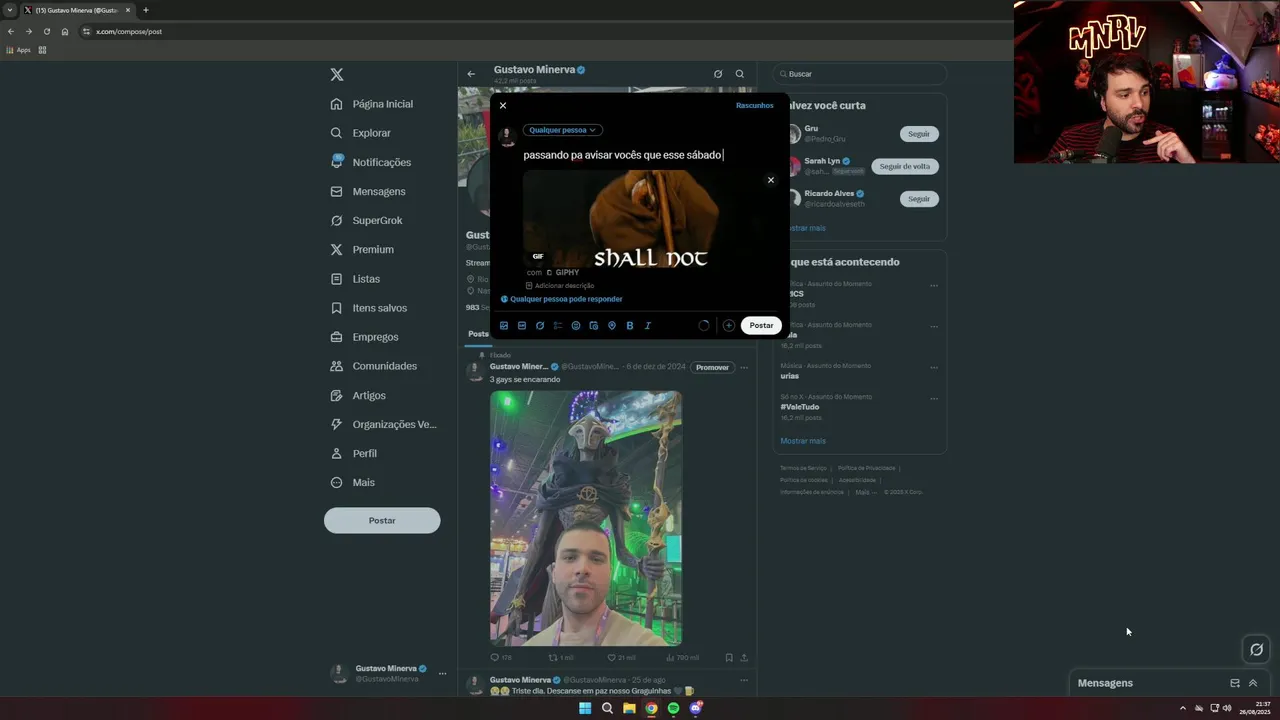Open Explorar in the sidebar
Screen dimensions: 1280x720
(x=361, y=133)
